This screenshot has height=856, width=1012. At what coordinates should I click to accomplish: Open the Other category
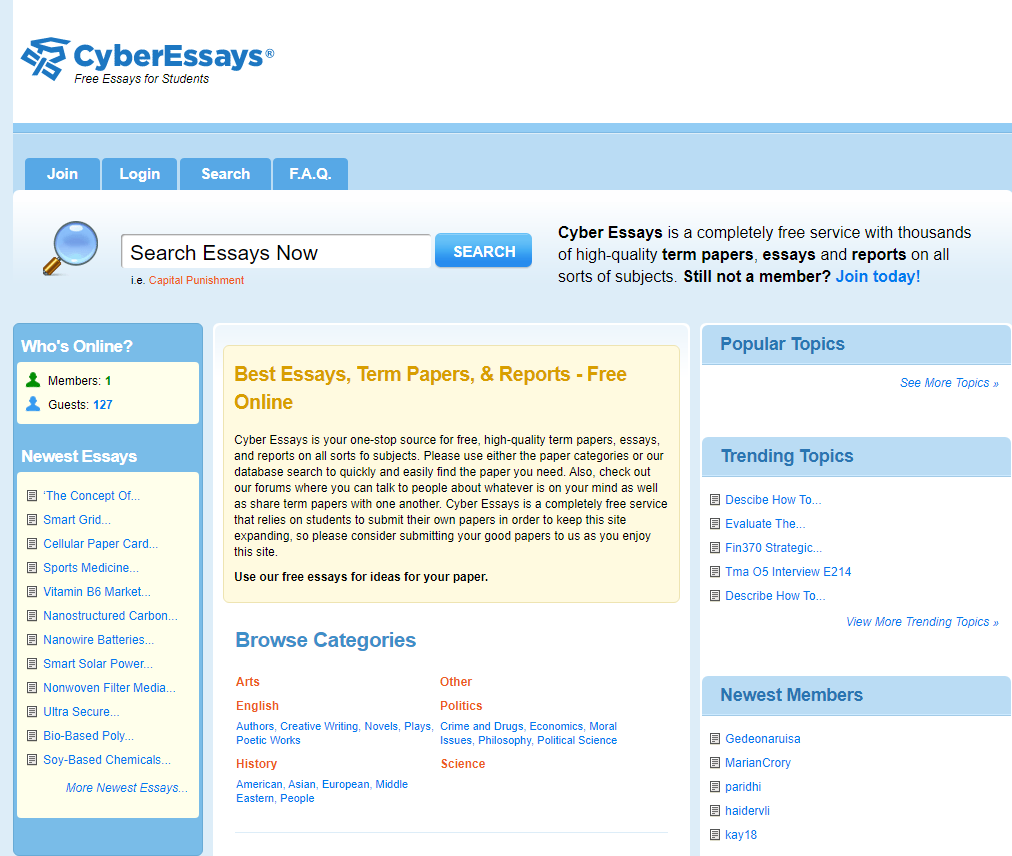tap(456, 682)
